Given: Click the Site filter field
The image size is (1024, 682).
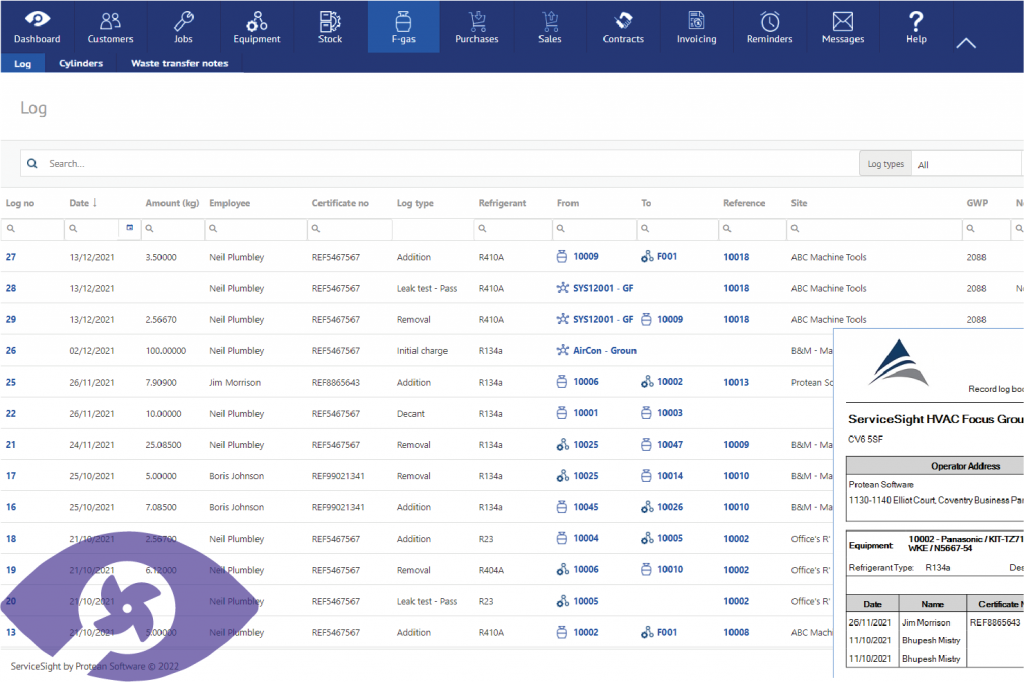Looking at the screenshot, I should pyautogui.click(x=873, y=229).
